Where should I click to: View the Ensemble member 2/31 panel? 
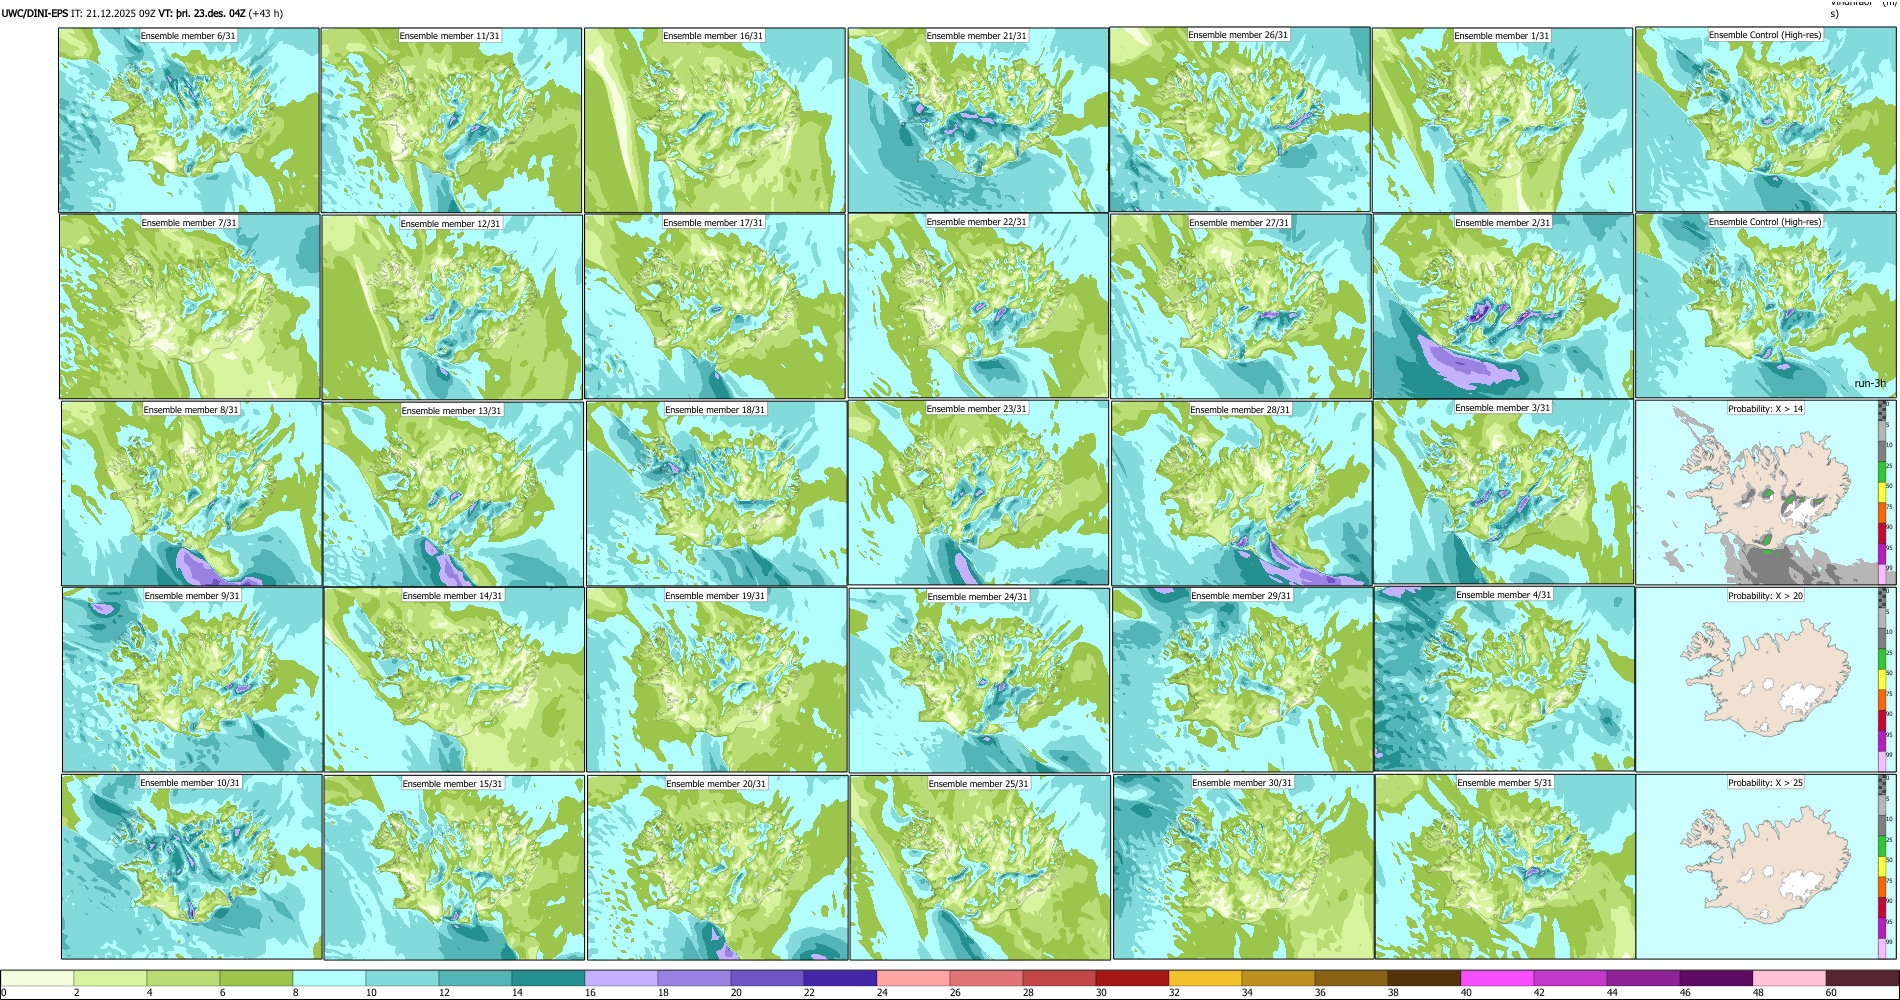point(1503,307)
